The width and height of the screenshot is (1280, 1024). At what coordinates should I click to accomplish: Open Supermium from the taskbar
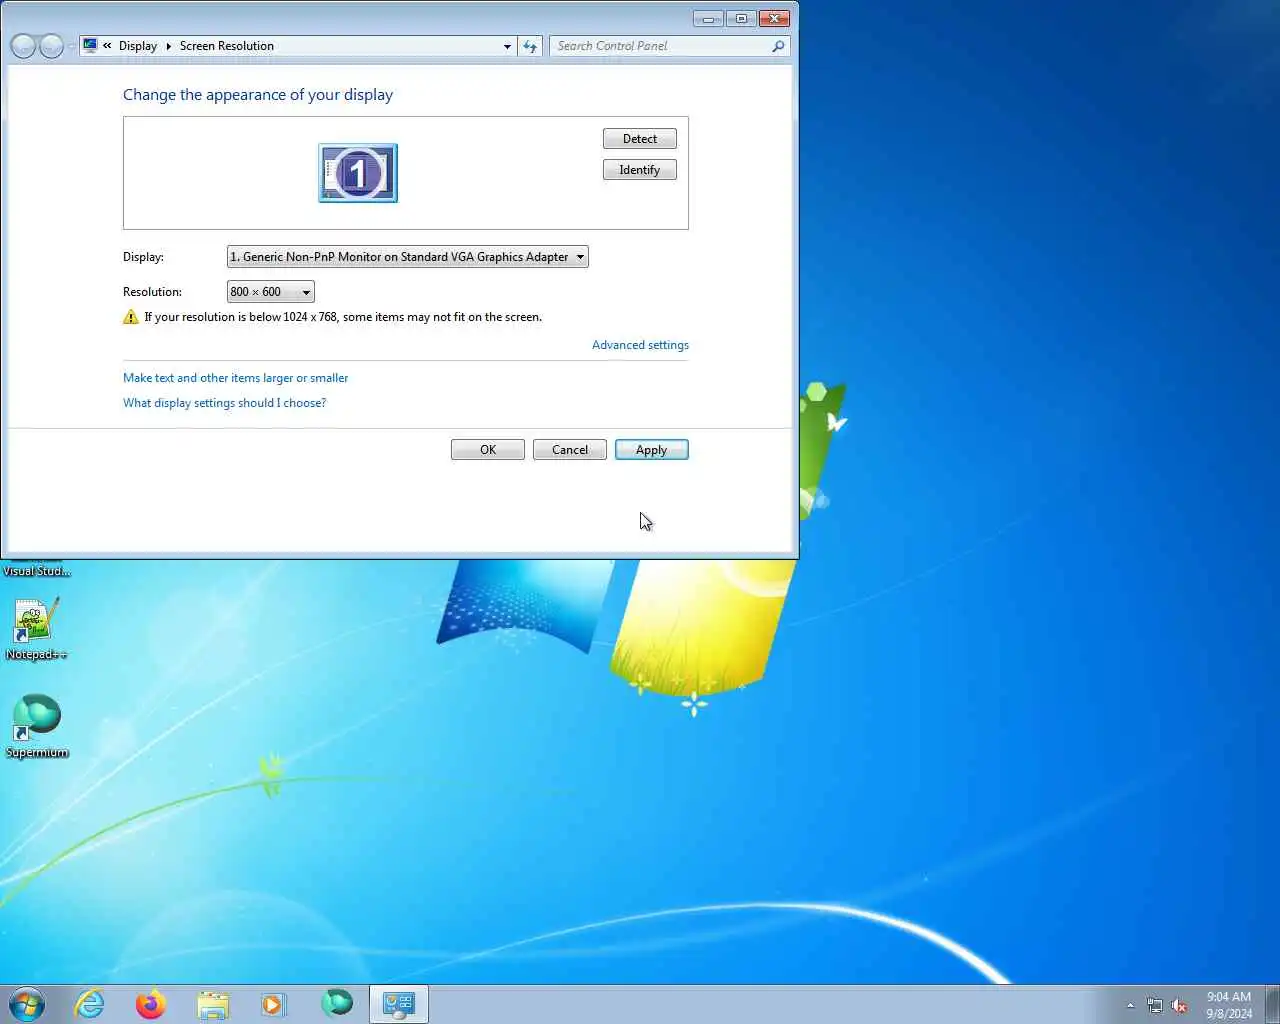[x=337, y=1002]
